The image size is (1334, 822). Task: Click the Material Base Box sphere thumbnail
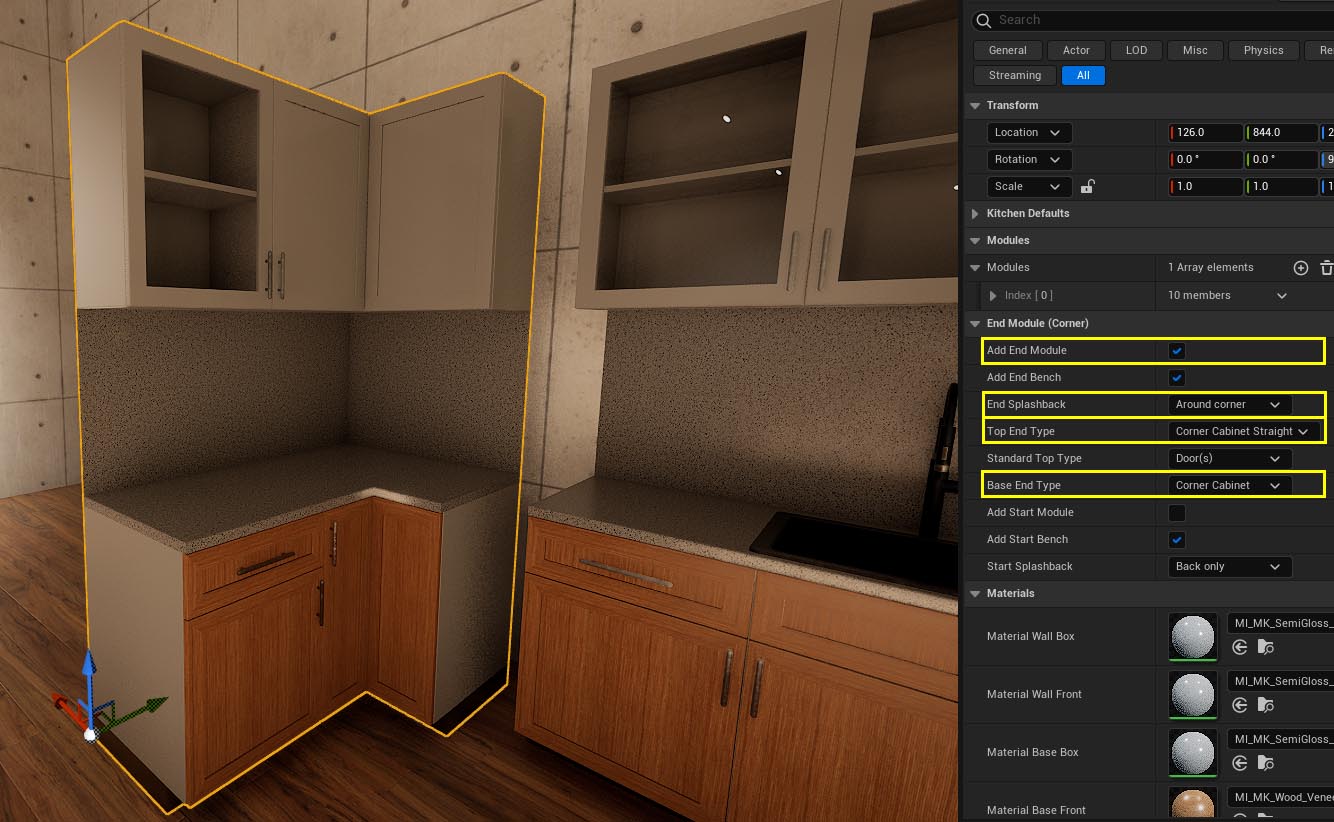[1193, 752]
